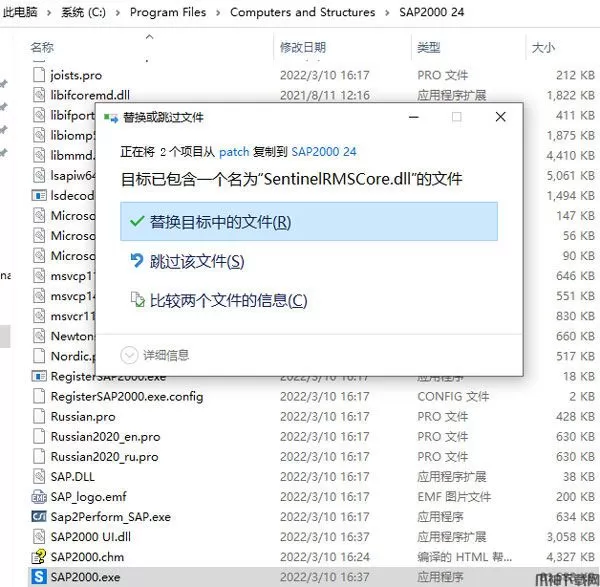Select file name Russian2020_ru.pro
The height and width of the screenshot is (587, 600).
104,457
